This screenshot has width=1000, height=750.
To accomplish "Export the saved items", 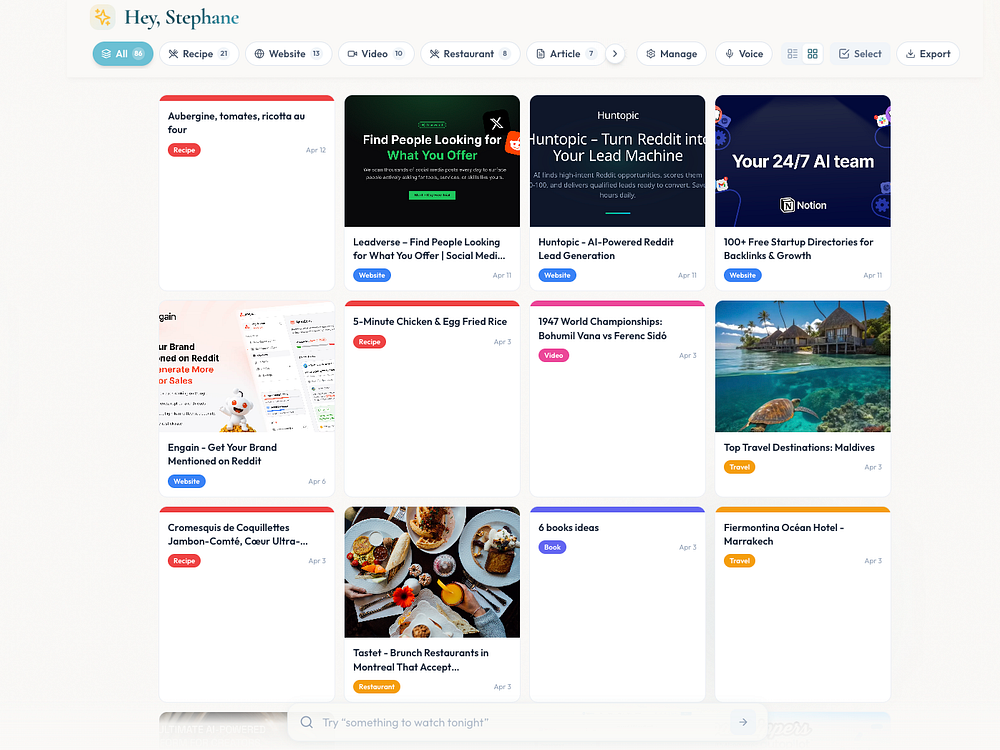I will pos(928,54).
